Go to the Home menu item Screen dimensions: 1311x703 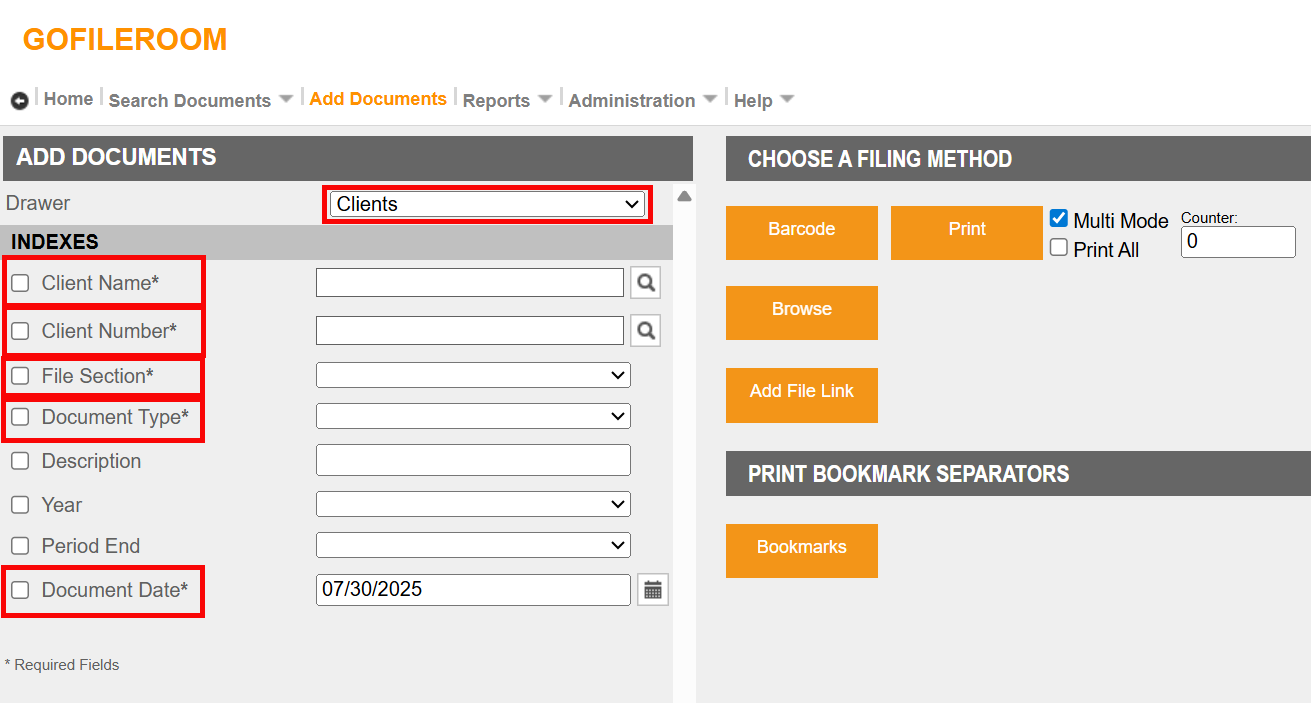click(x=68, y=99)
